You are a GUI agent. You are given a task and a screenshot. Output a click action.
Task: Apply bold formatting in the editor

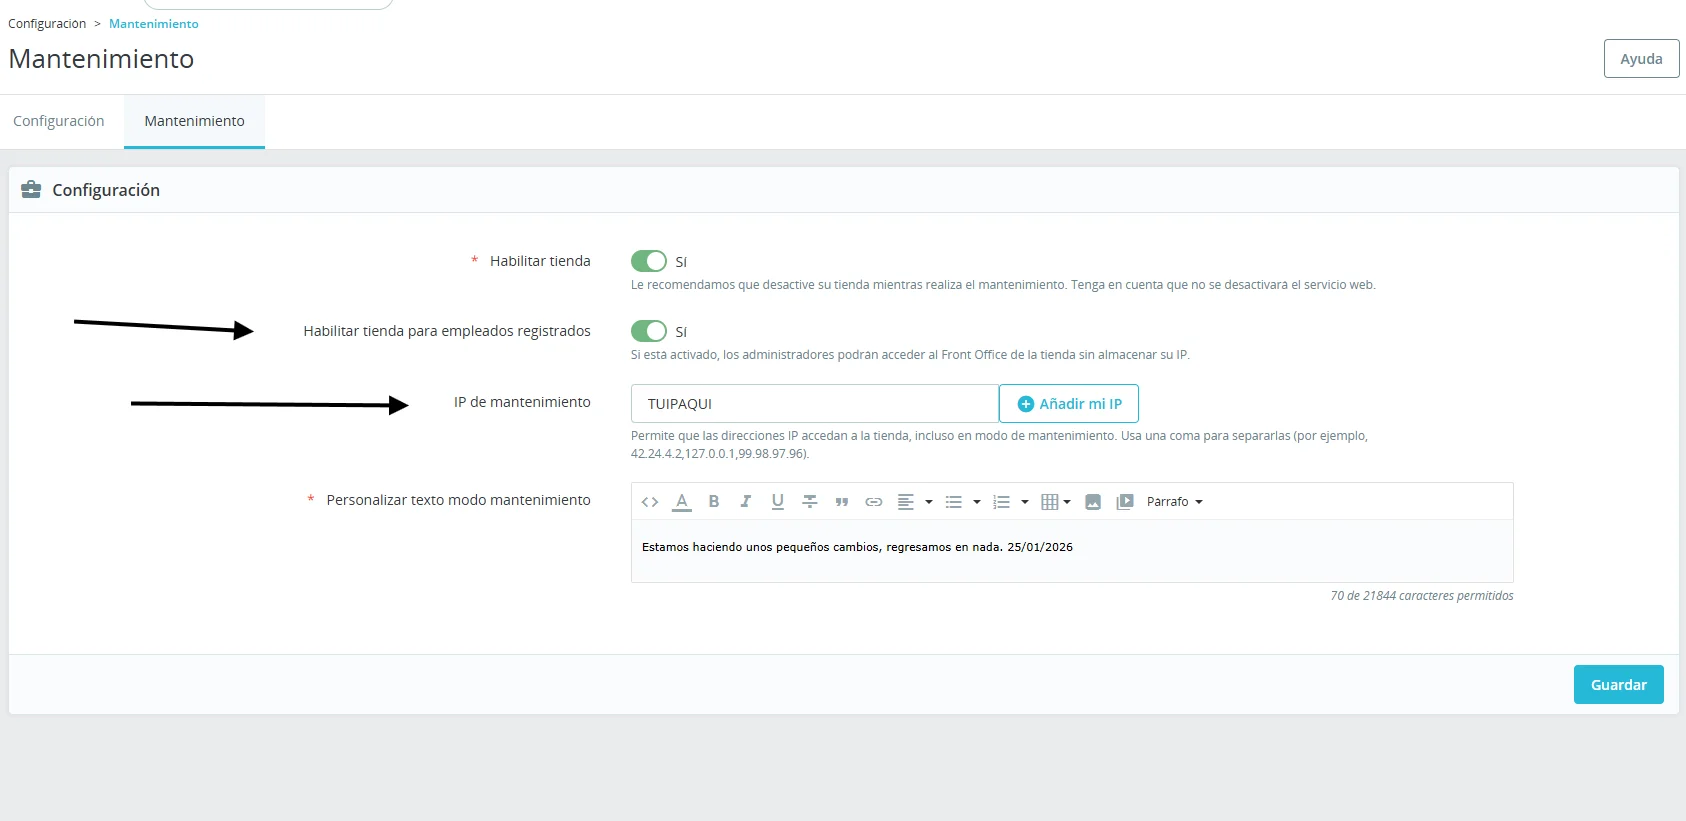[x=714, y=502]
